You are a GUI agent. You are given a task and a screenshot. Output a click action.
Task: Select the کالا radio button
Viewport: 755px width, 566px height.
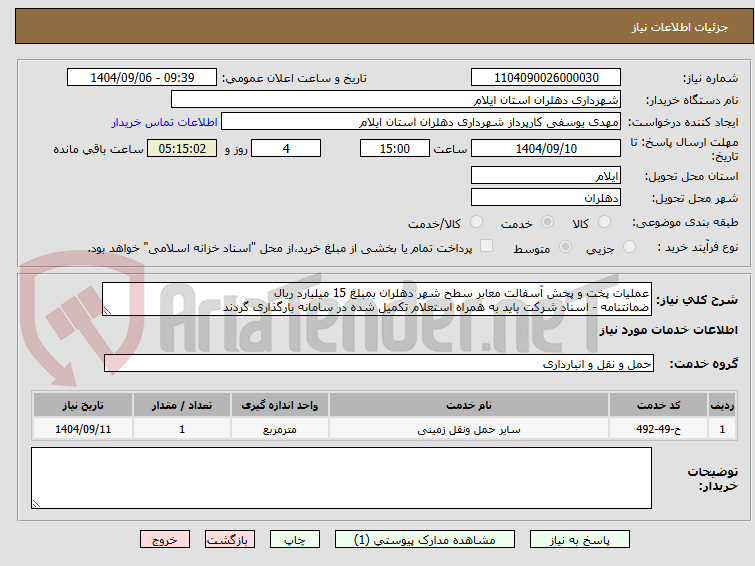(604, 222)
